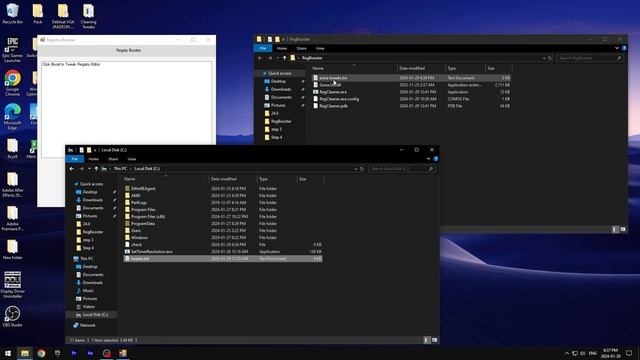Open View tab in RegBooster window
The width and height of the screenshot is (640, 360).
pyautogui.click(x=320, y=48)
